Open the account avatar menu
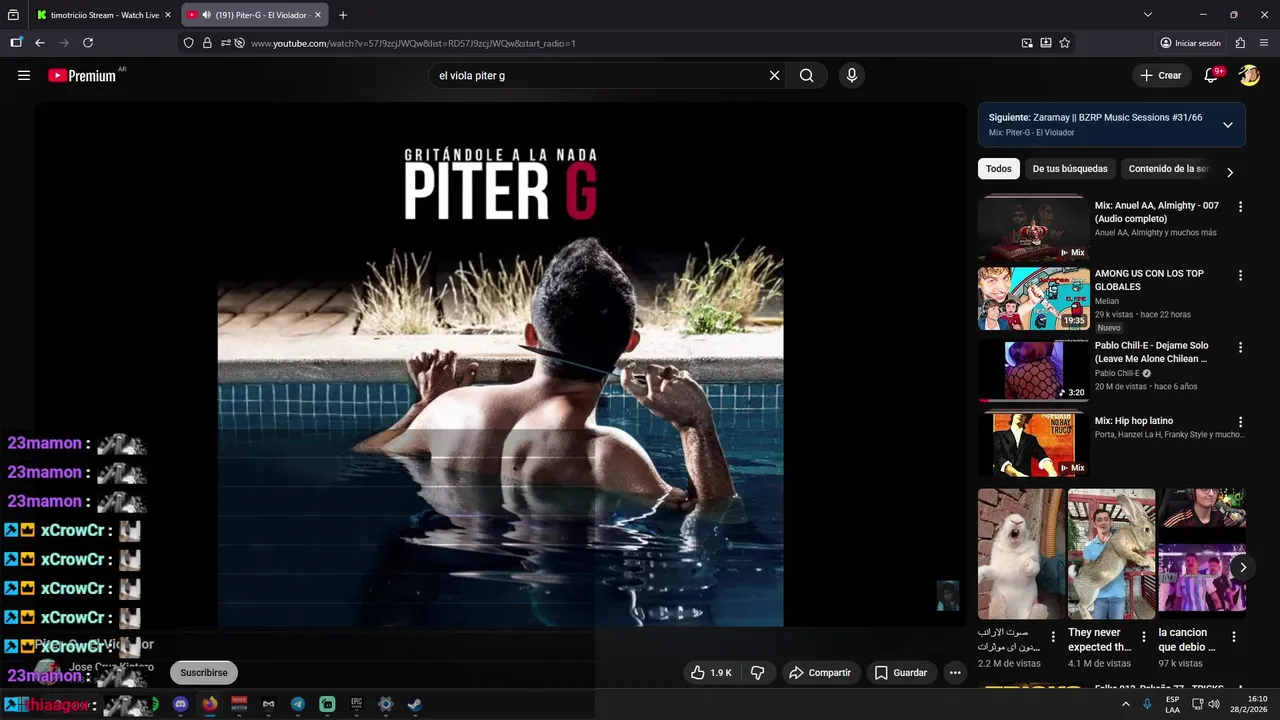1280x720 pixels. pyautogui.click(x=1249, y=75)
